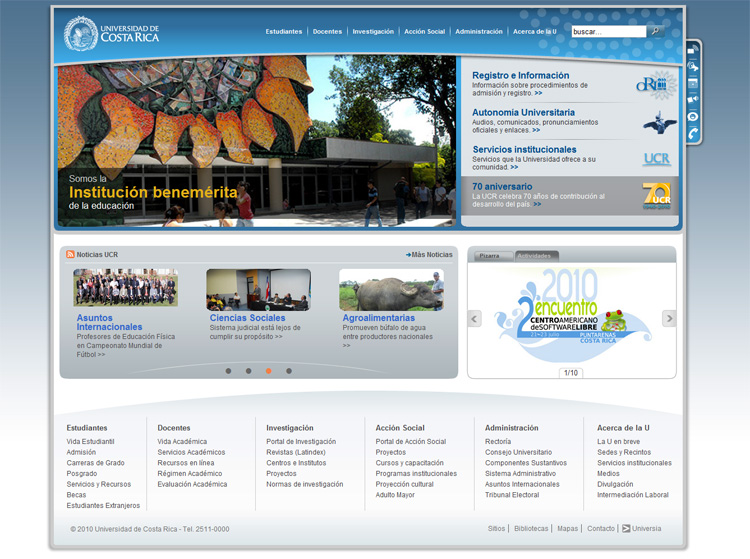The image size is (750, 559).
Task: Open Estudiantes Extranjeros footer link
Action: click(x=103, y=505)
